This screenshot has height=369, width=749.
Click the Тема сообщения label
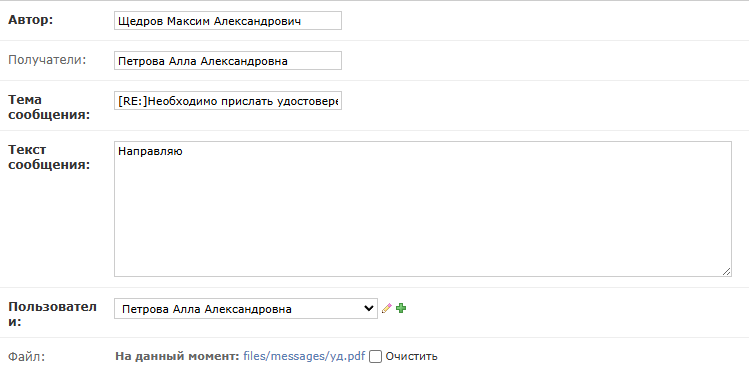click(49, 108)
